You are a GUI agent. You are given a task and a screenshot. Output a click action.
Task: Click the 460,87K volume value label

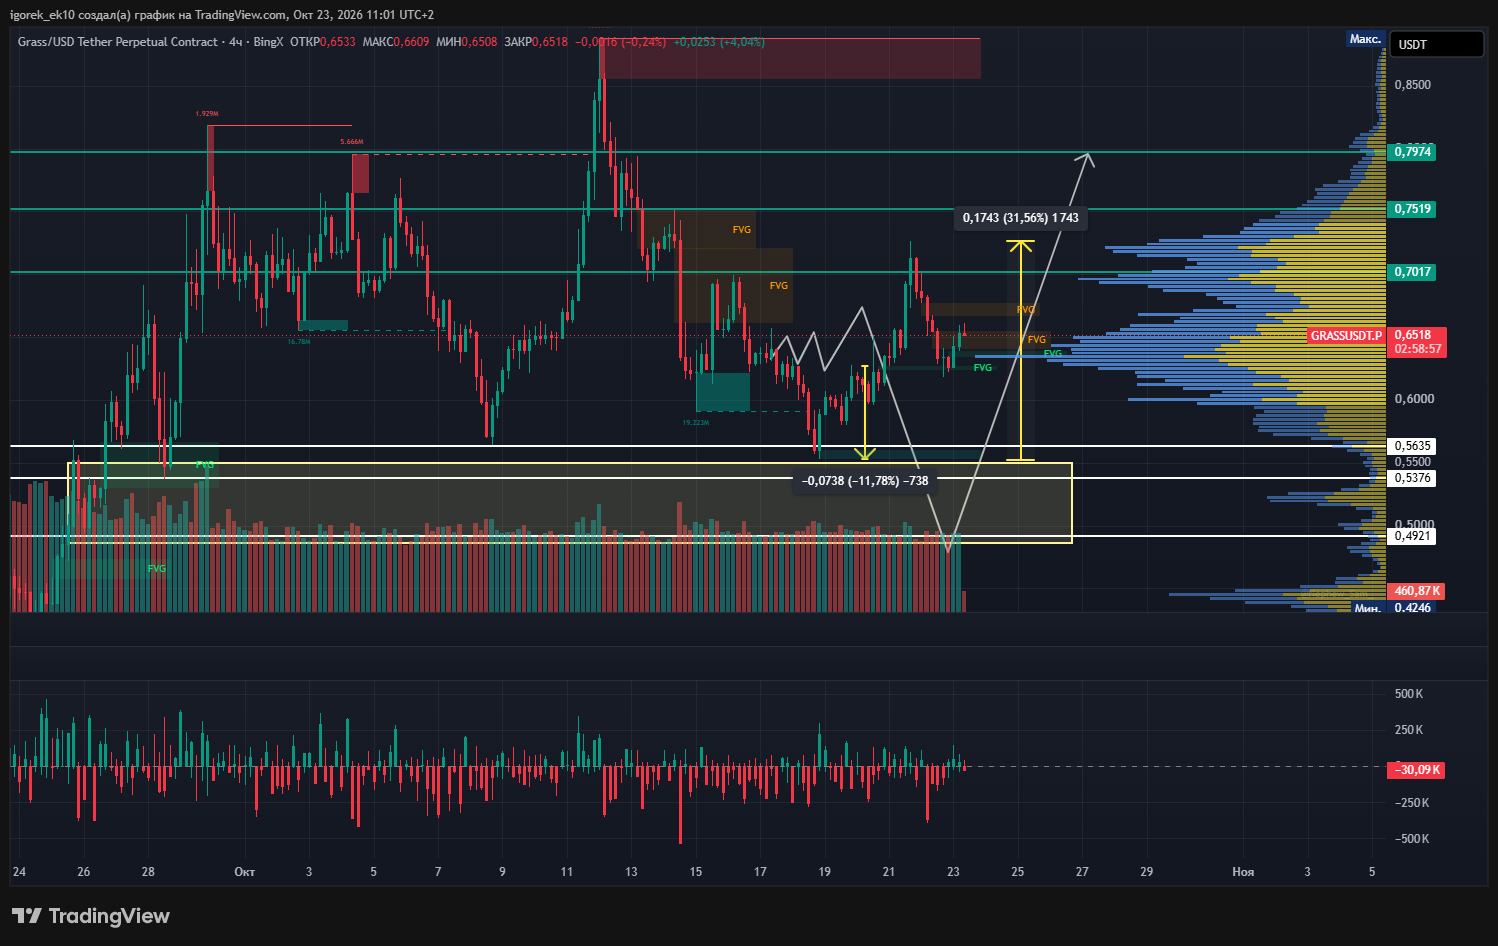tap(1417, 591)
